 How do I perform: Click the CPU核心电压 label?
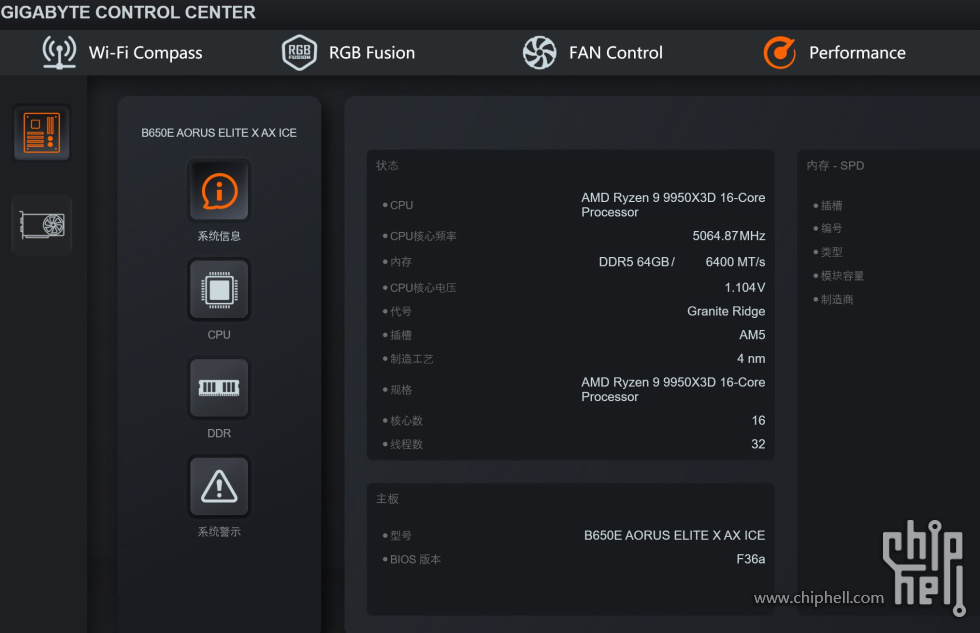coord(423,288)
